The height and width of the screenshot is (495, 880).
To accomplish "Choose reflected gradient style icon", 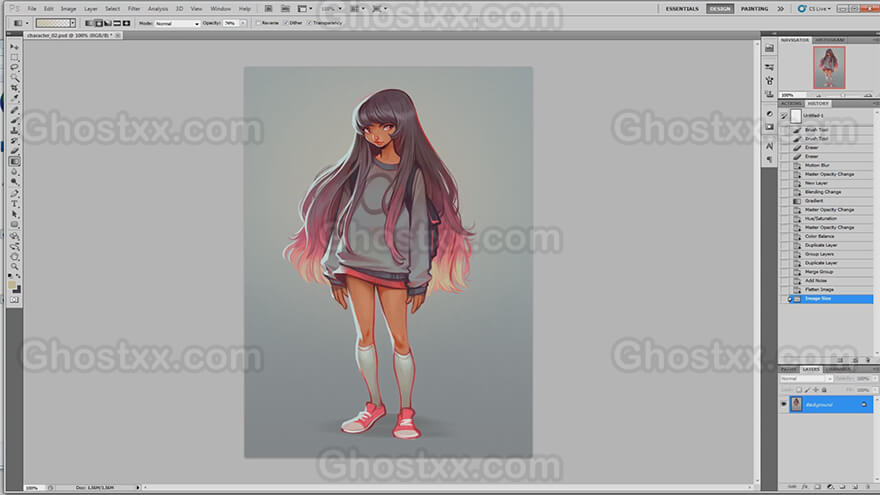I will point(117,23).
